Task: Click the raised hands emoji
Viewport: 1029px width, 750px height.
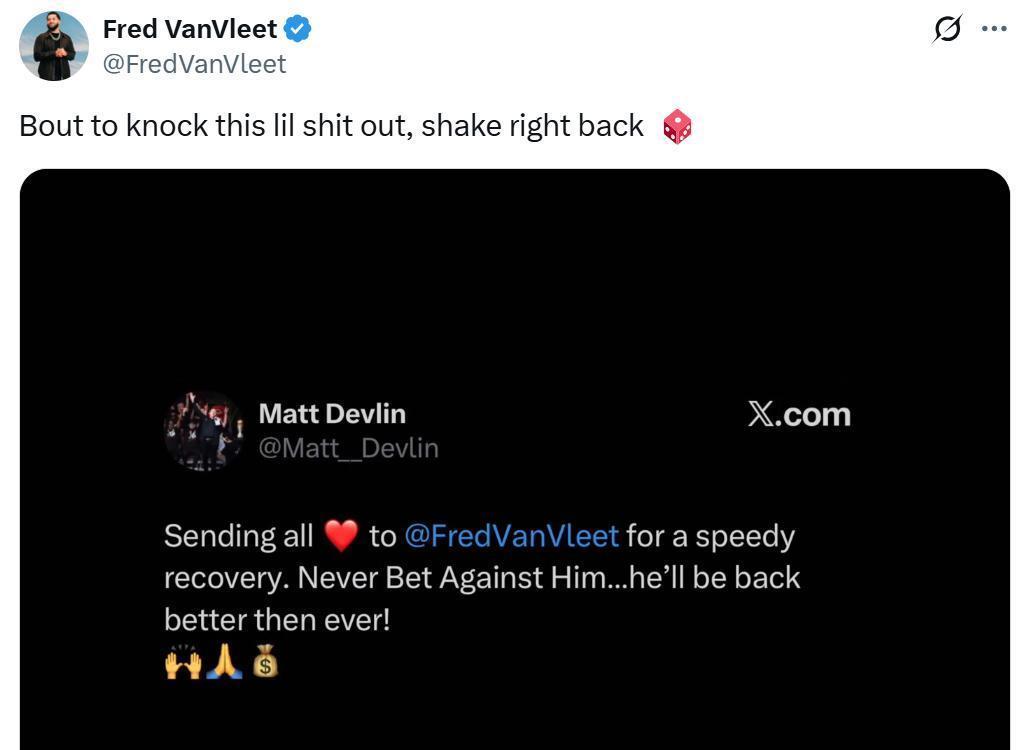Action: (183, 662)
